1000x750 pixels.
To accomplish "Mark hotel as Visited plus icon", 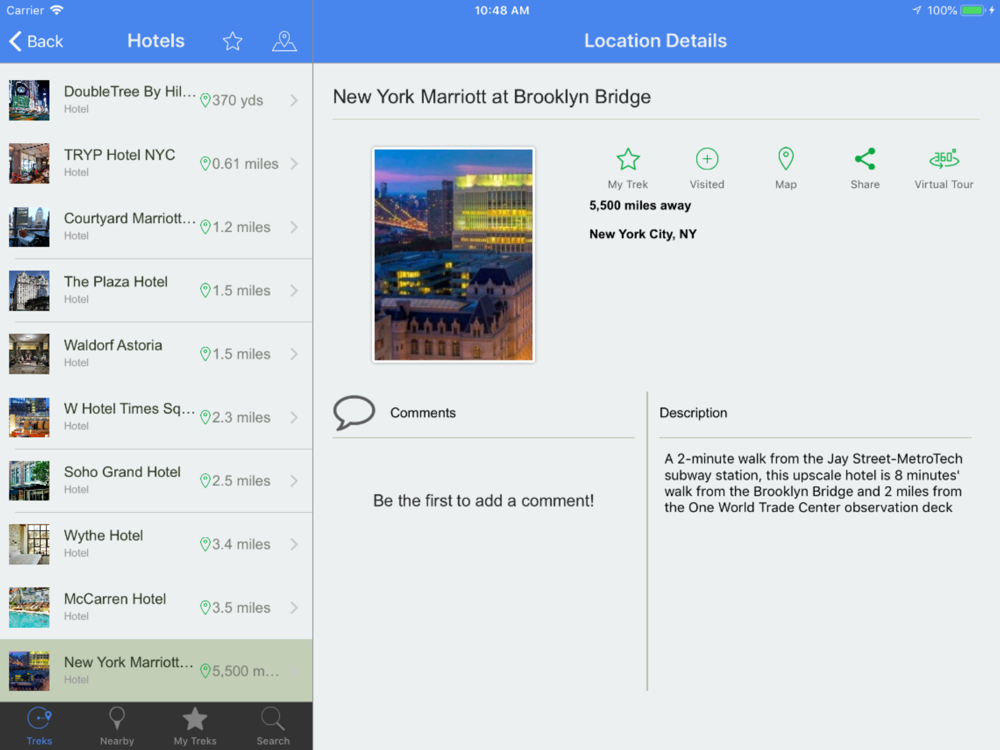I will pyautogui.click(x=707, y=159).
